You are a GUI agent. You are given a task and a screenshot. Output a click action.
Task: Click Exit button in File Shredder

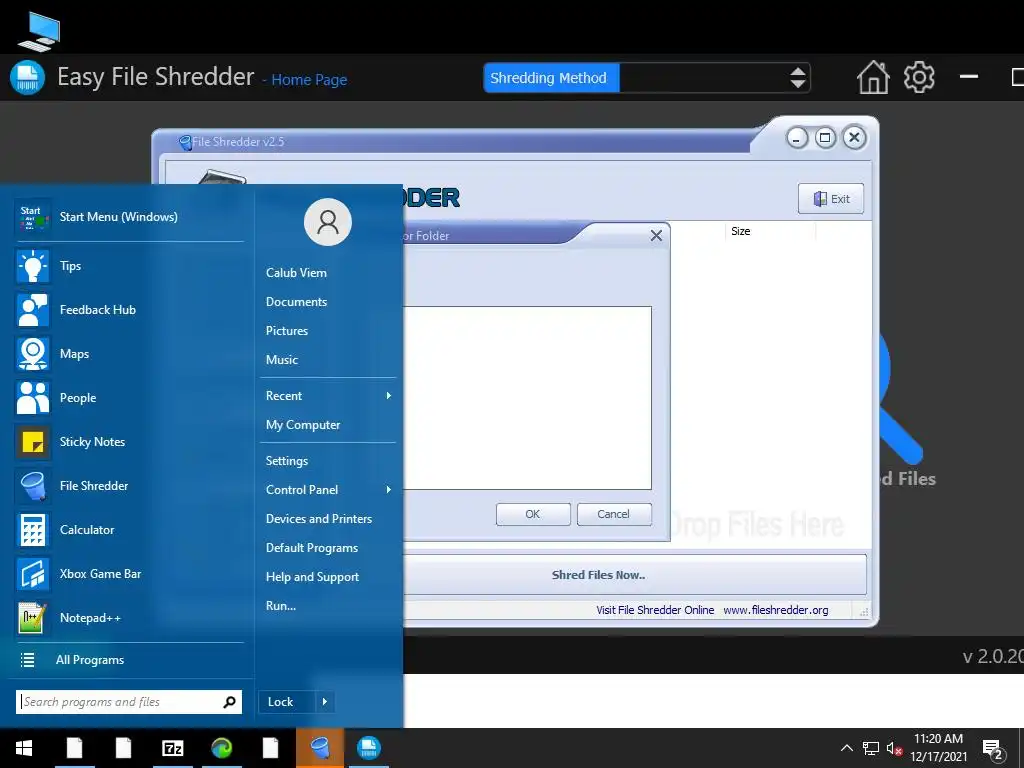(831, 199)
